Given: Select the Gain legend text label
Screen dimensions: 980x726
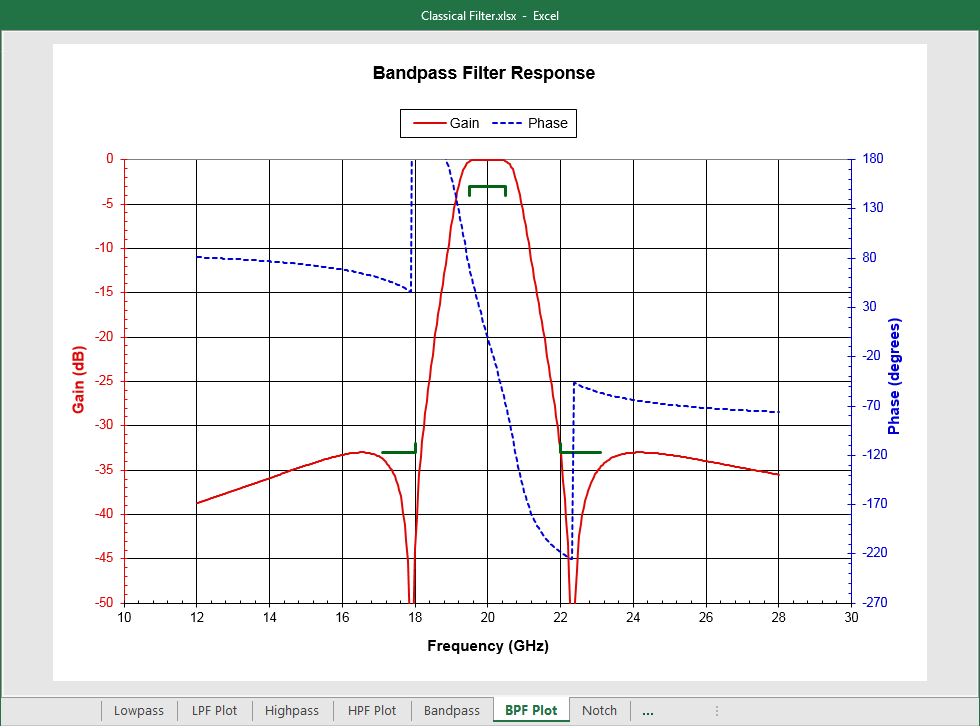Looking at the screenshot, I should click(x=464, y=123).
